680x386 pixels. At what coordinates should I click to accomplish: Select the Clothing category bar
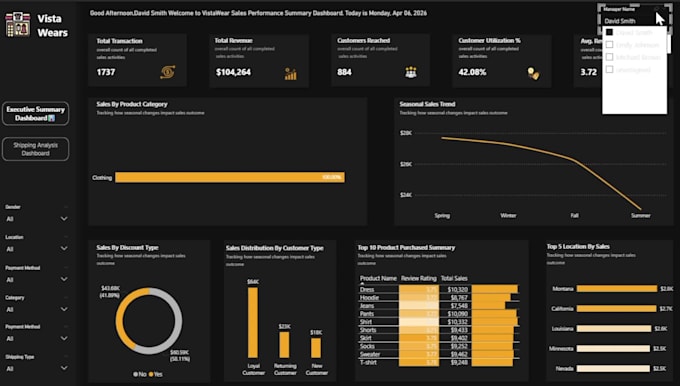[230, 177]
